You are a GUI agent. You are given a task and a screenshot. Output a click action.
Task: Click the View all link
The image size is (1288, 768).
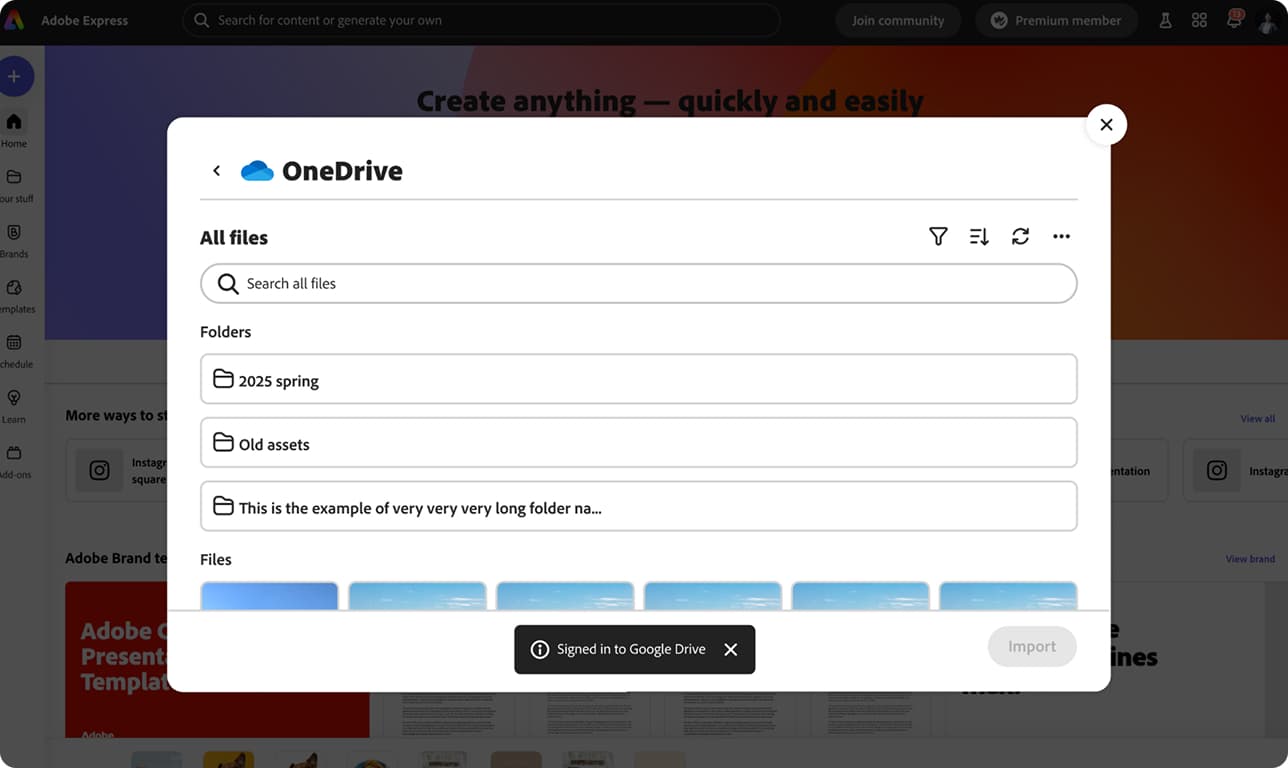pos(1258,419)
